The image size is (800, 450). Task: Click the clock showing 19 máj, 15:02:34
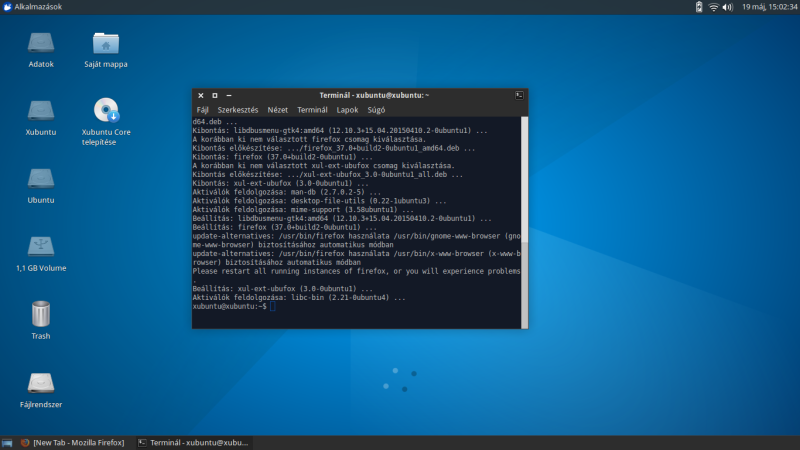pos(769,7)
